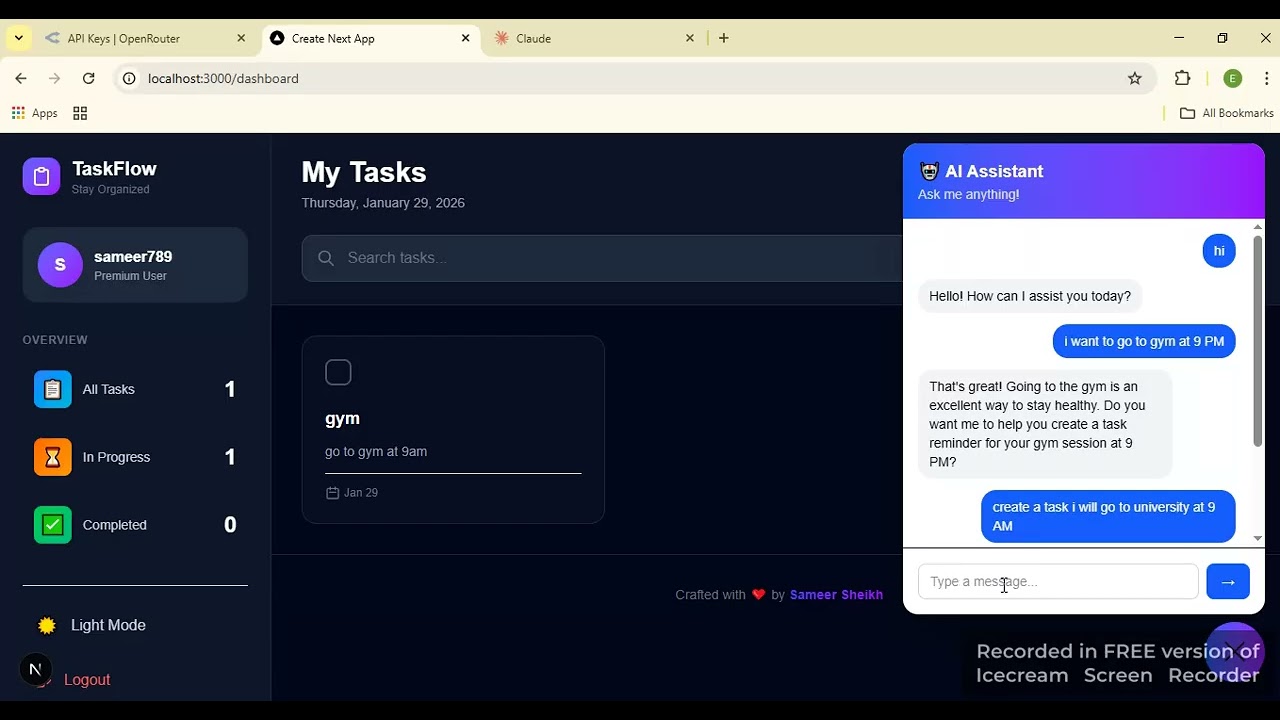Click the 'Thursday, January 29, 2026' date
1280x720 pixels.
click(383, 203)
